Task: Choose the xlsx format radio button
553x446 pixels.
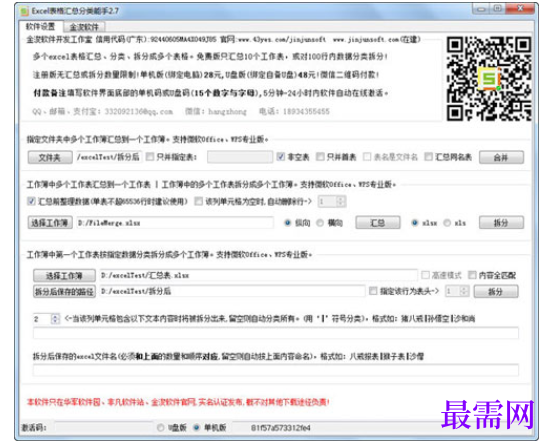Action: pyautogui.click(x=415, y=223)
